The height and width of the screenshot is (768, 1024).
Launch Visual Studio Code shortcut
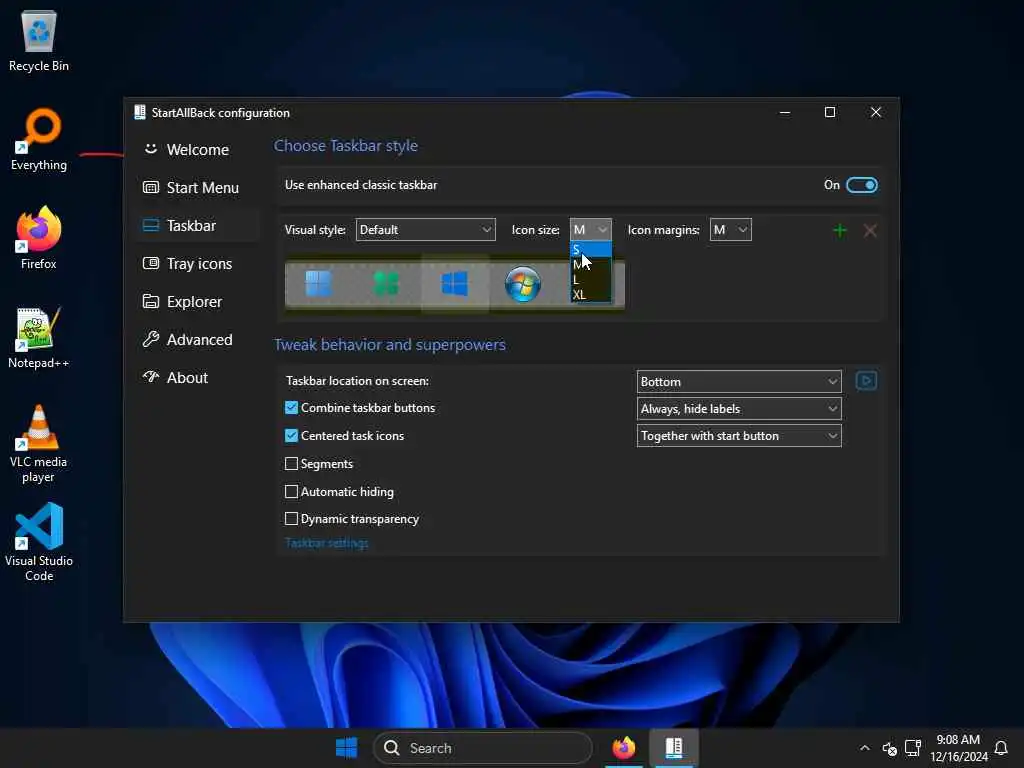pyautogui.click(x=39, y=542)
